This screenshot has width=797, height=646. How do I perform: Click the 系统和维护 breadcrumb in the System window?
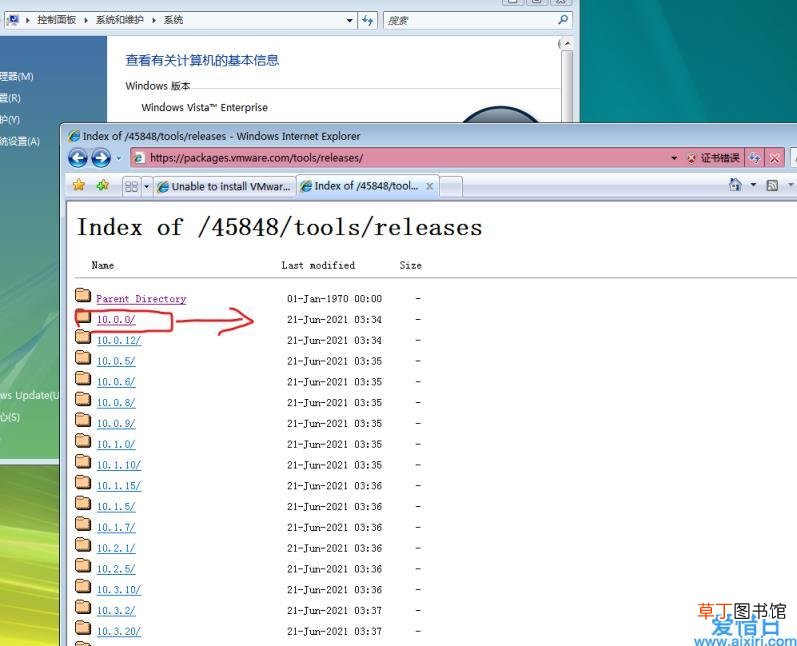120,20
